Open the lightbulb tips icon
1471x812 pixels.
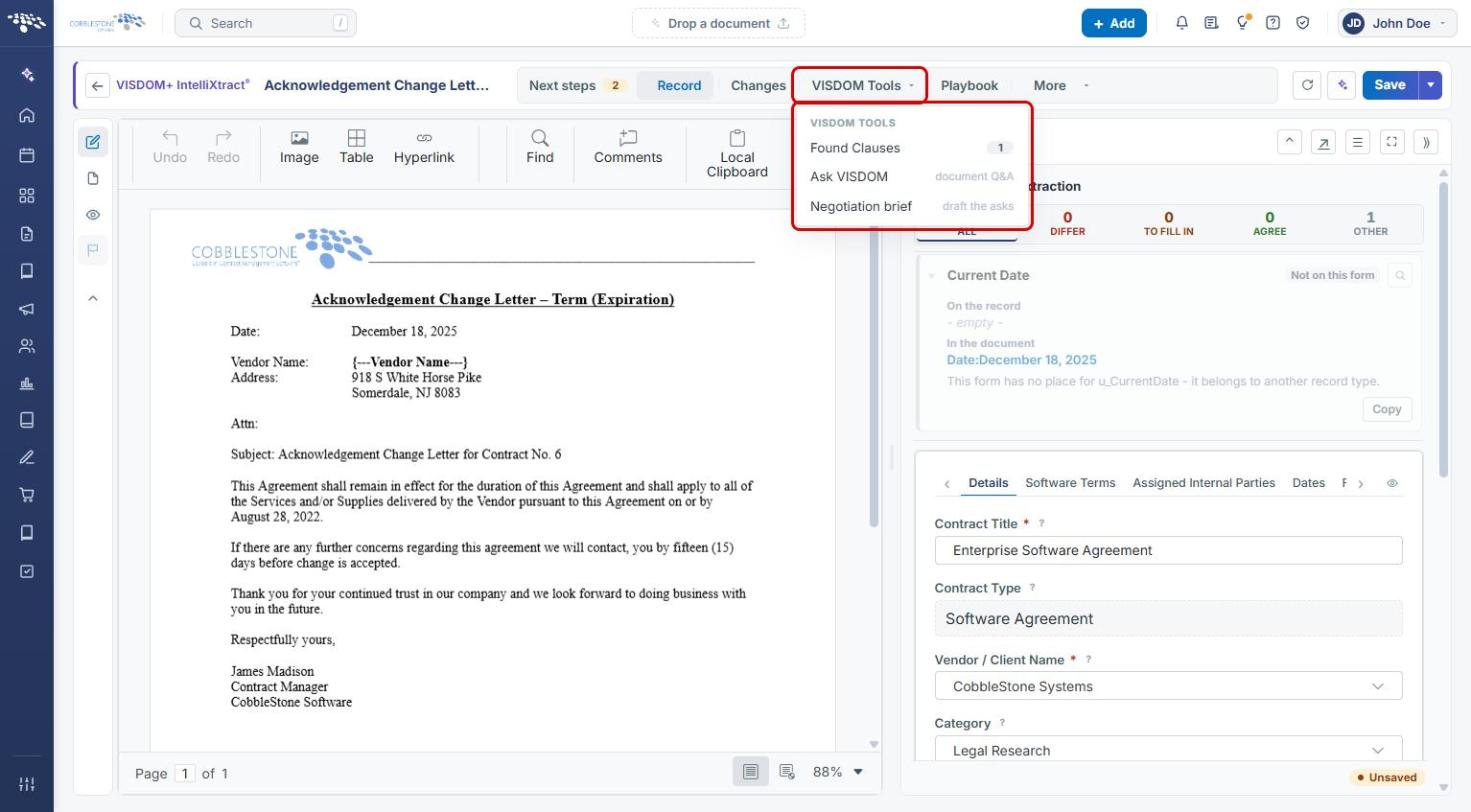(x=1243, y=23)
